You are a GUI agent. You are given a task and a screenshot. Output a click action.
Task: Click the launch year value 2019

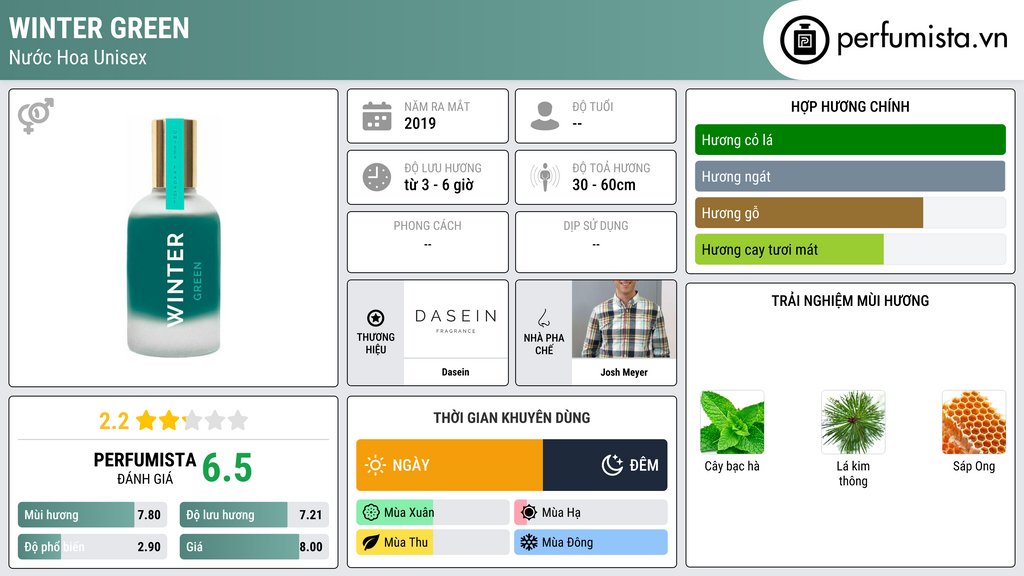420,123
